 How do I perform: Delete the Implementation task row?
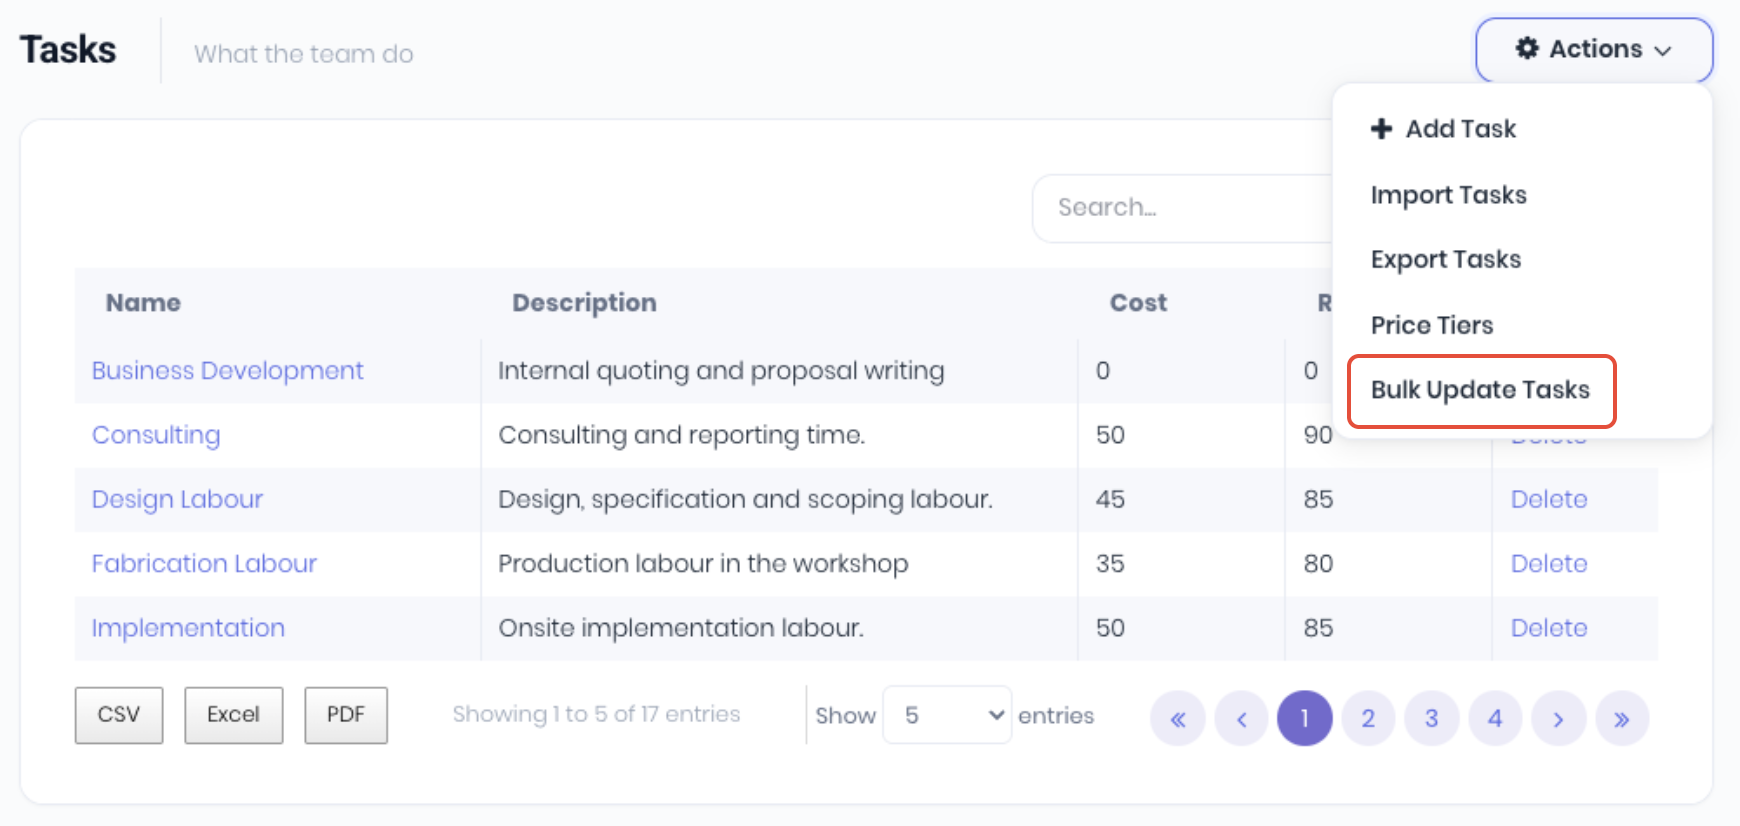1548,628
